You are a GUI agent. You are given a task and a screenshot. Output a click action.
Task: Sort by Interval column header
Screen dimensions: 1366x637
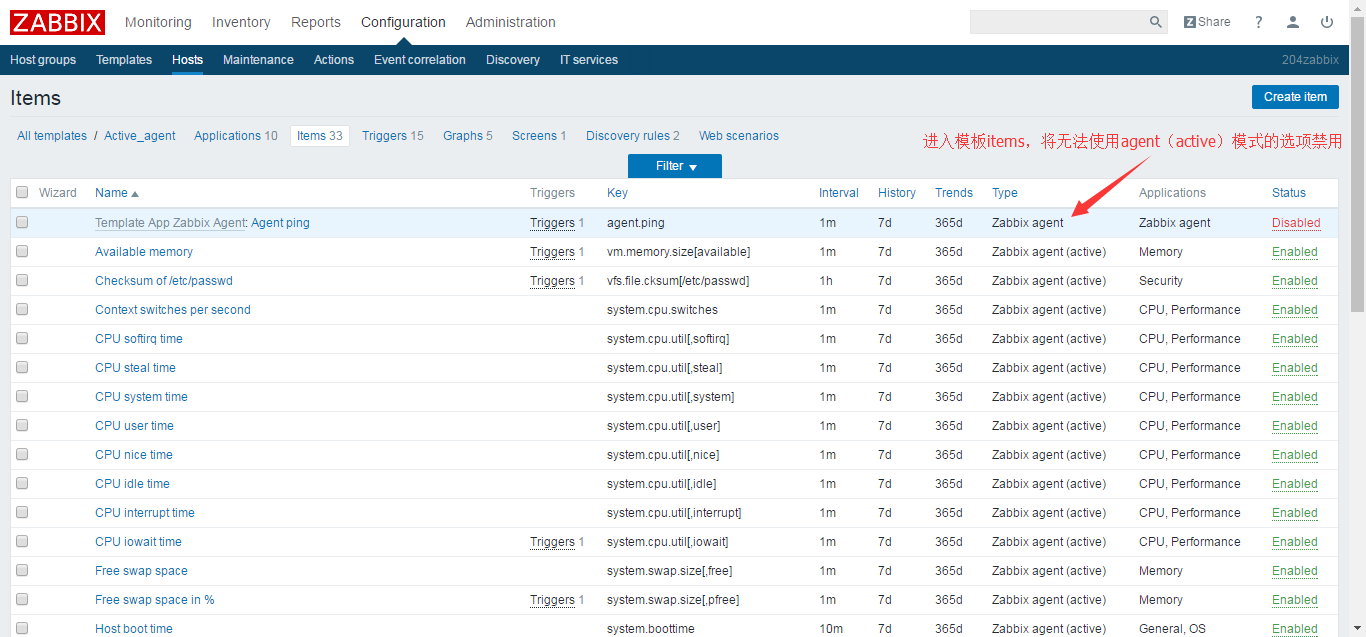839,193
